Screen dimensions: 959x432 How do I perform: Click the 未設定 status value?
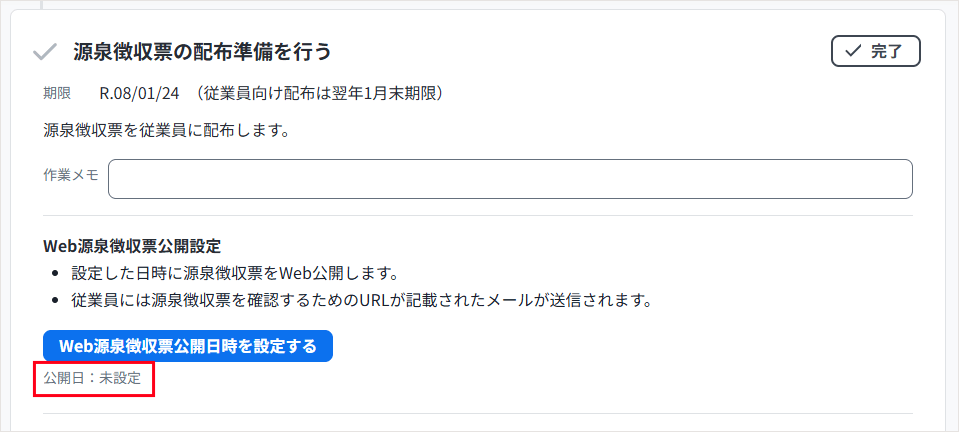pos(127,379)
